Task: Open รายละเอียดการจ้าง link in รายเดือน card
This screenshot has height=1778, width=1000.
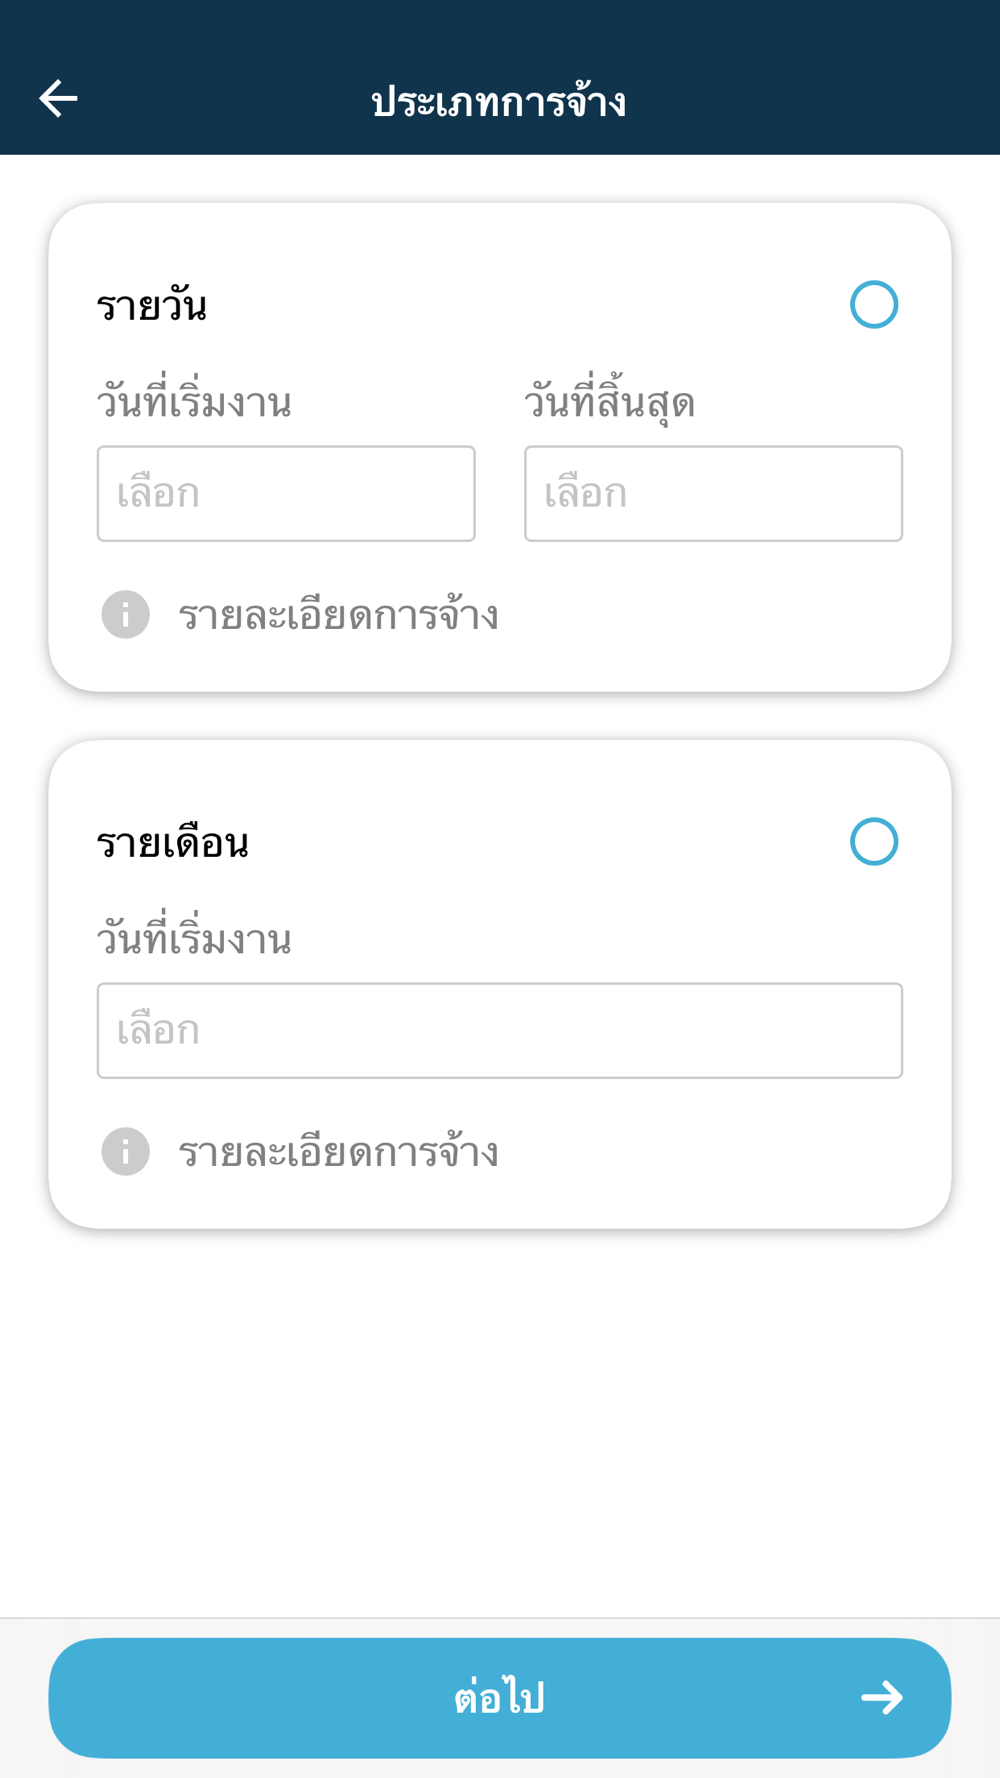Action: [x=338, y=1153]
